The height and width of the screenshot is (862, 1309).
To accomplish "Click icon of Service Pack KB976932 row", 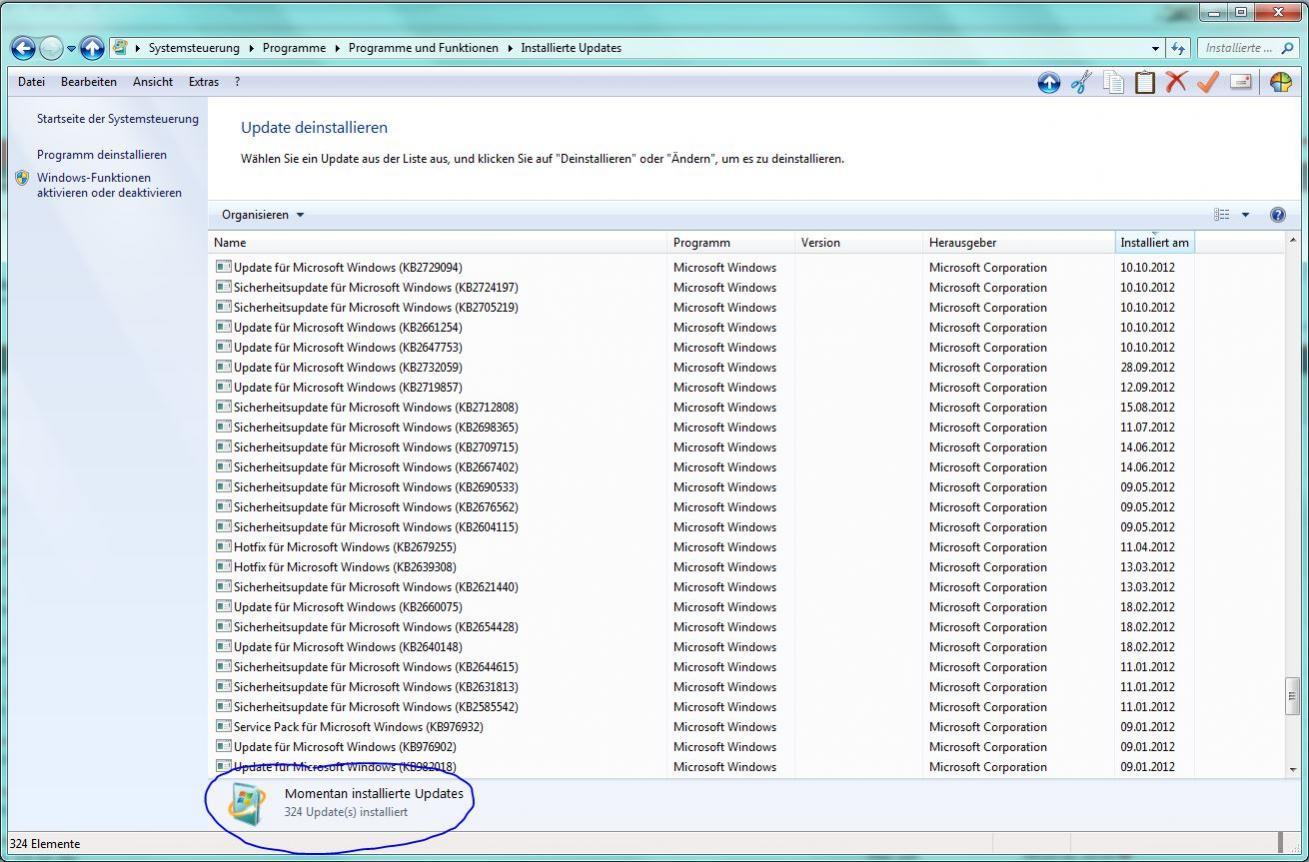I will point(223,727).
